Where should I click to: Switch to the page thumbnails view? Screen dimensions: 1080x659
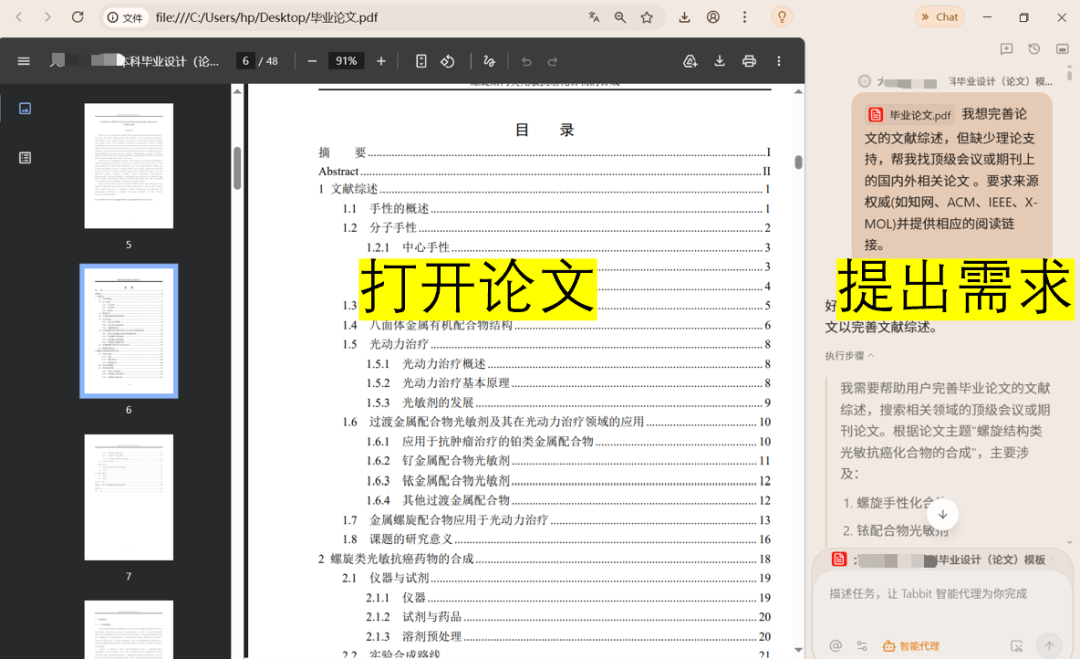click(x=25, y=108)
